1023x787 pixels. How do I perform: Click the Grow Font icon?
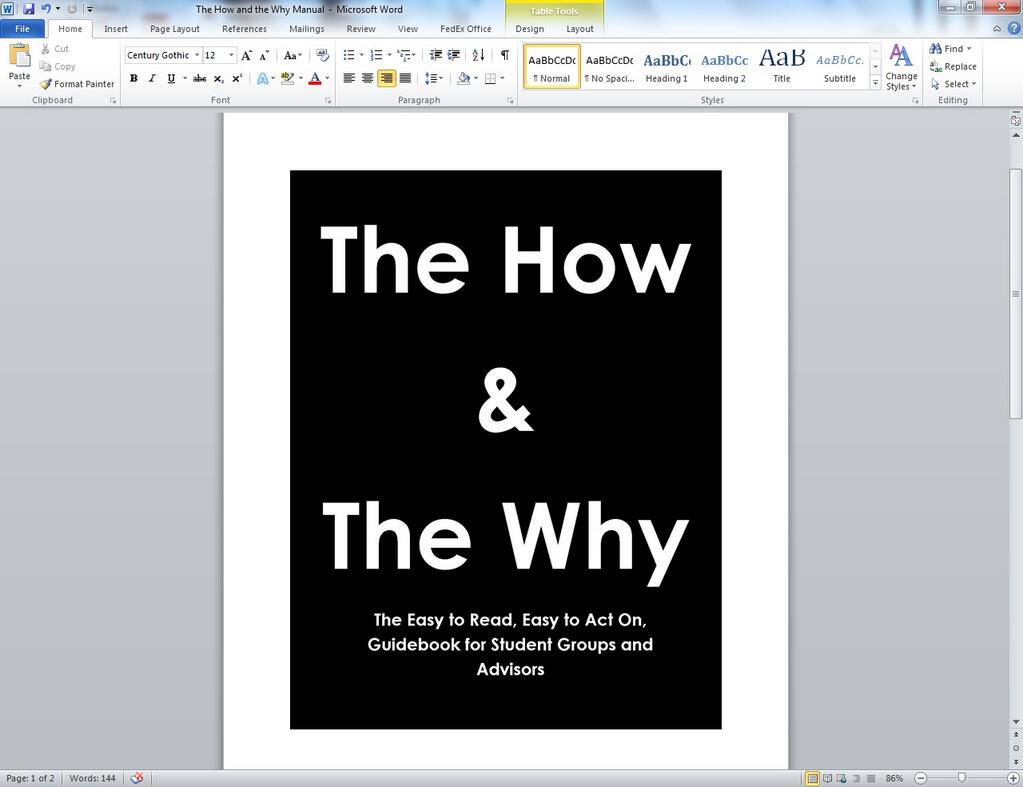pyautogui.click(x=247, y=55)
